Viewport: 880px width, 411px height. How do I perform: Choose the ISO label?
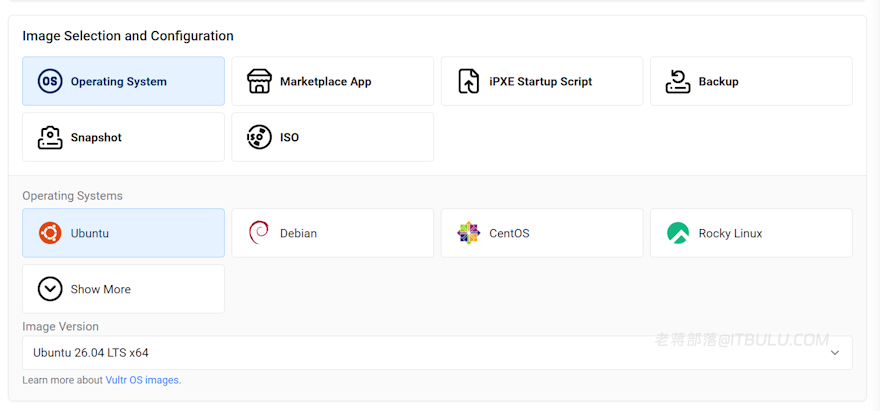point(290,138)
